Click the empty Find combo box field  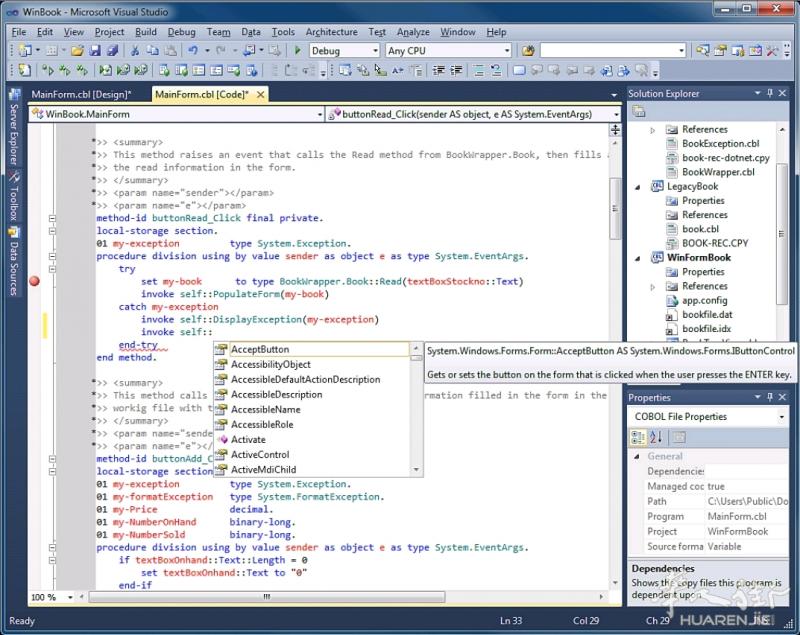tap(608, 50)
